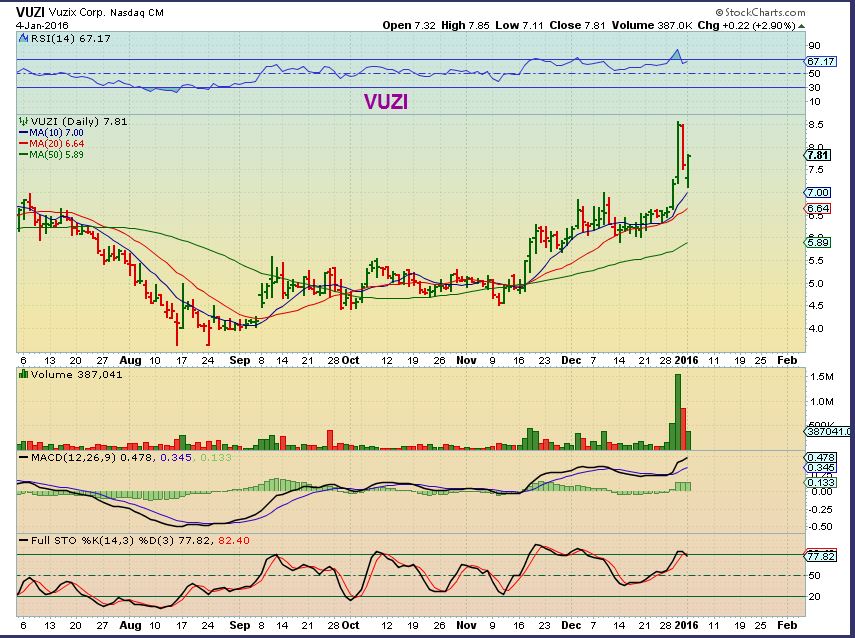The height and width of the screenshot is (638, 855).
Task: Click the RSI indicator icon beside RSI(14)
Action: click(x=23, y=39)
